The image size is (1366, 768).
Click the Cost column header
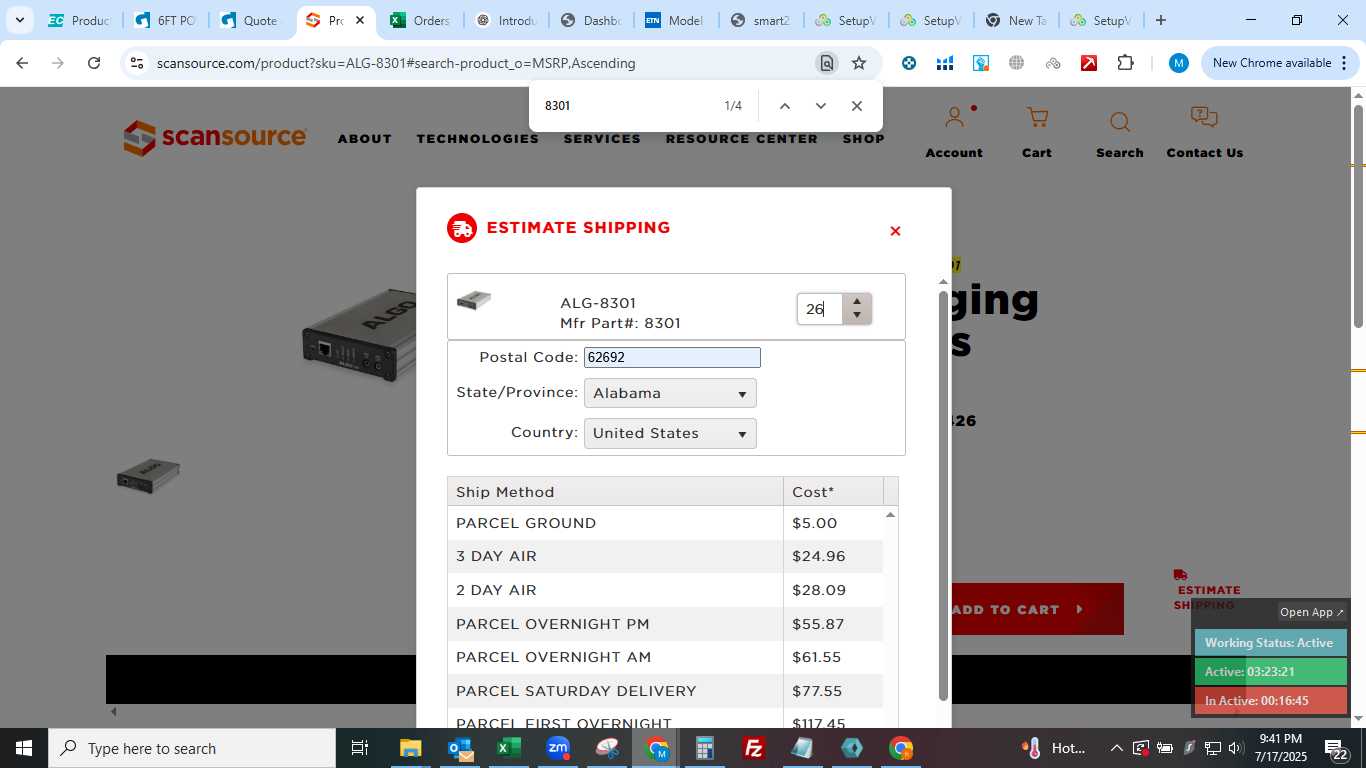click(x=834, y=491)
